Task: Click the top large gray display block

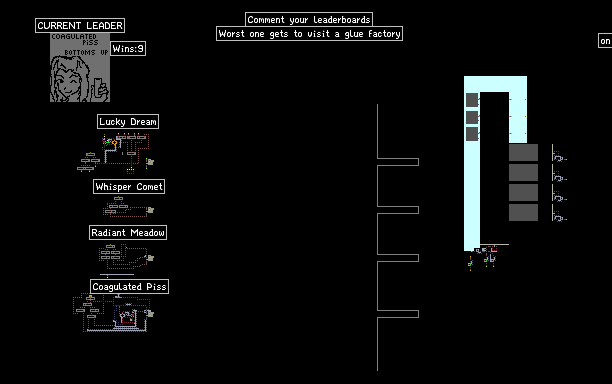Action: tap(523, 153)
